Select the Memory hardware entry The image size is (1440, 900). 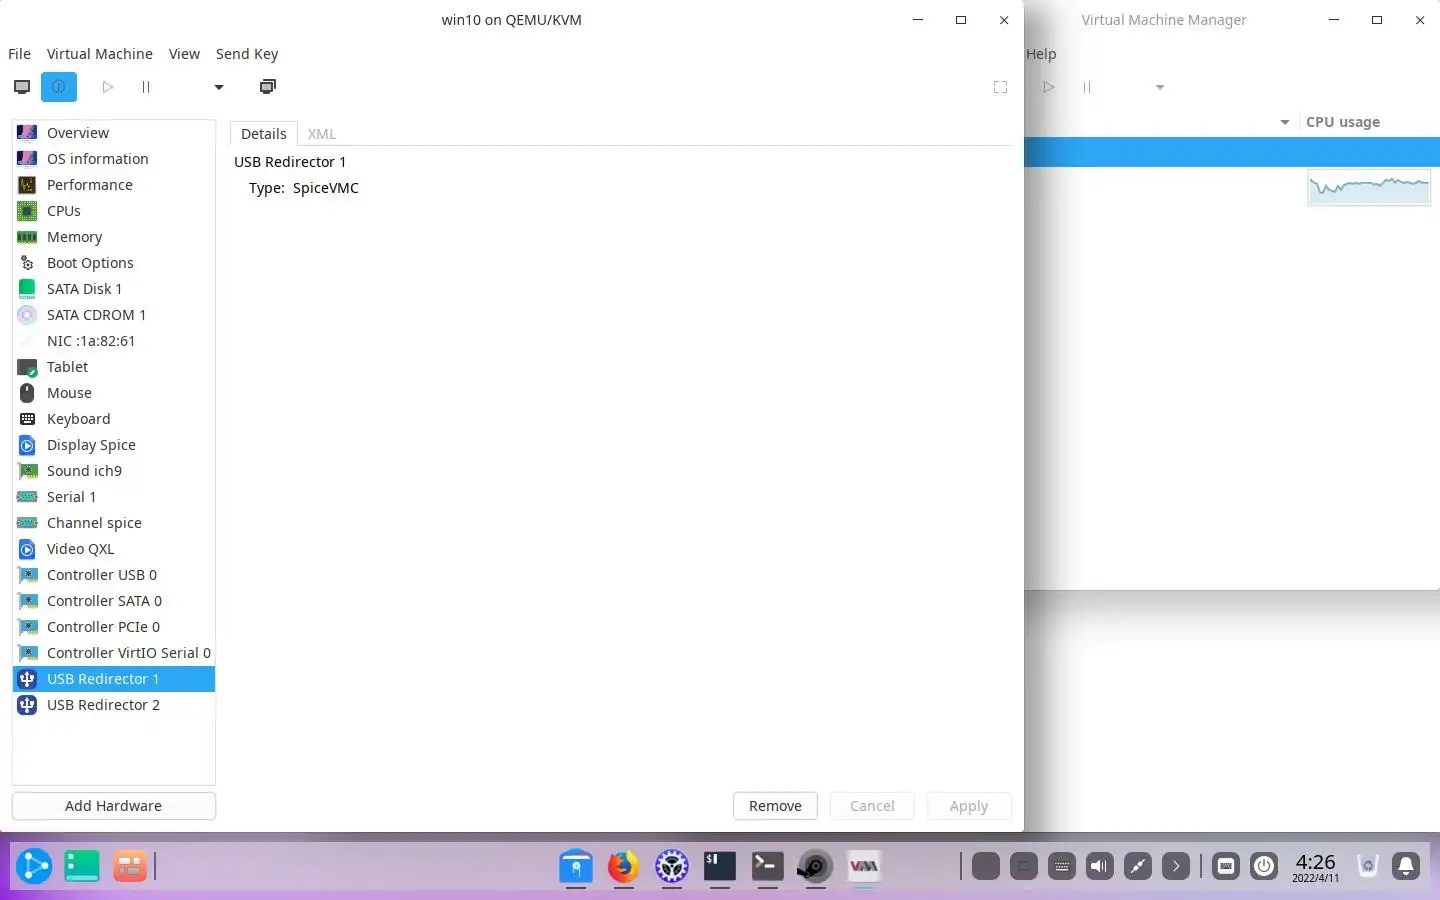coord(114,237)
